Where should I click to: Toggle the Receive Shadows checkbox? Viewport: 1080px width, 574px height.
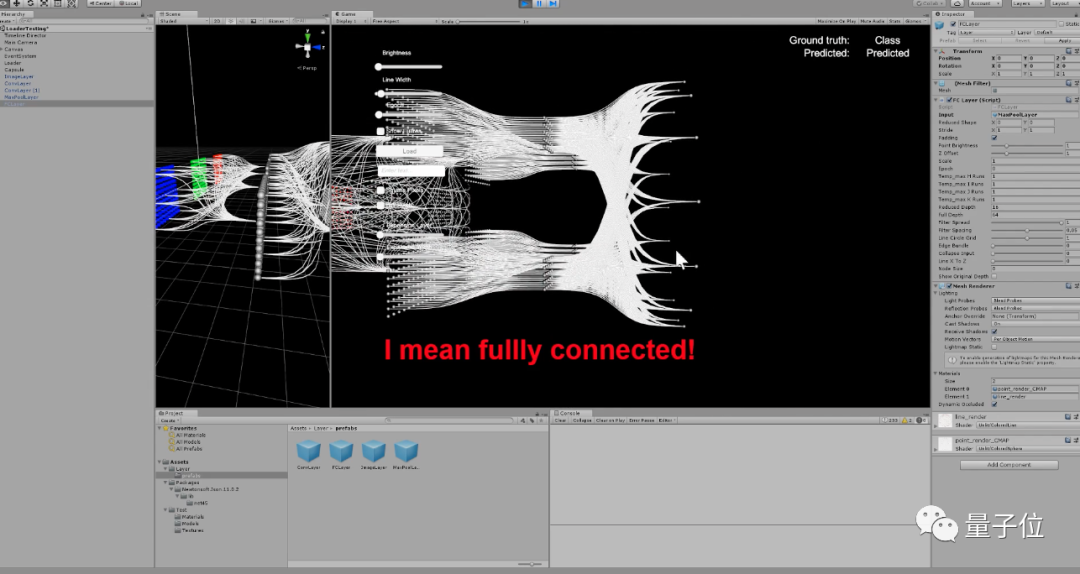click(994, 331)
